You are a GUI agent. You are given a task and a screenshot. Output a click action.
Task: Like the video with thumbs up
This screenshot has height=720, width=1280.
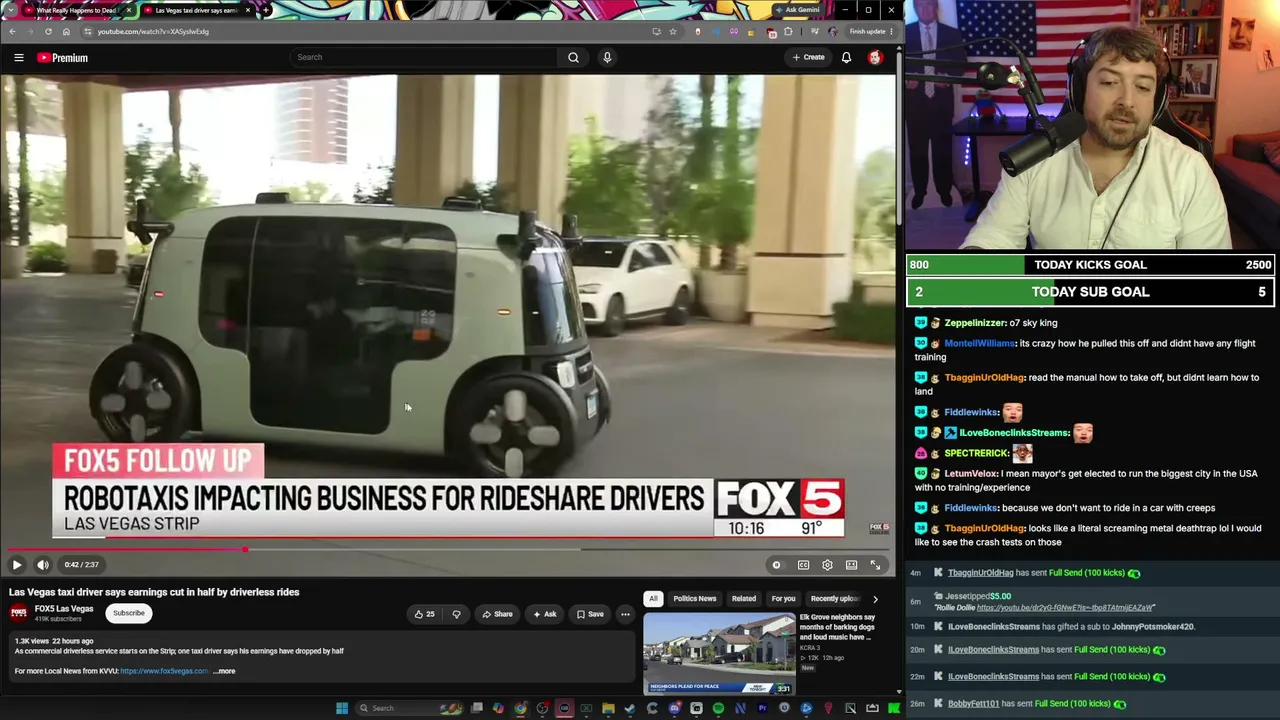[425, 614]
